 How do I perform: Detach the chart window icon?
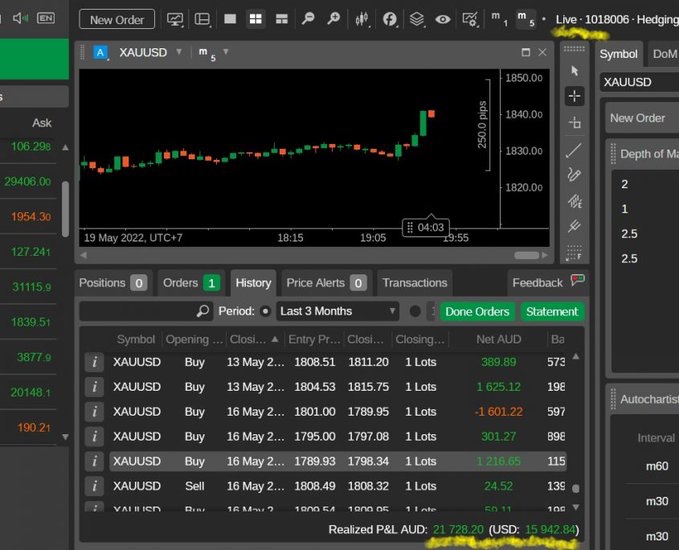pyautogui.click(x=526, y=52)
